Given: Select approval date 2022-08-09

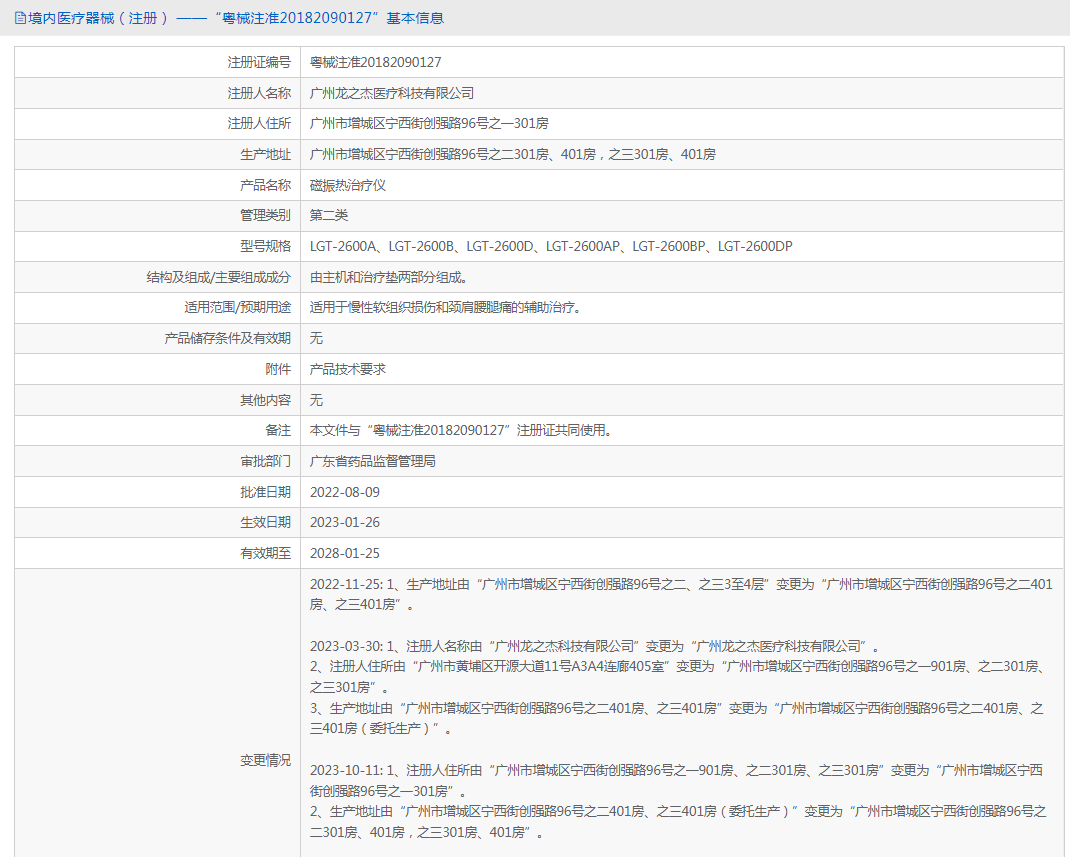Looking at the screenshot, I should [345, 492].
